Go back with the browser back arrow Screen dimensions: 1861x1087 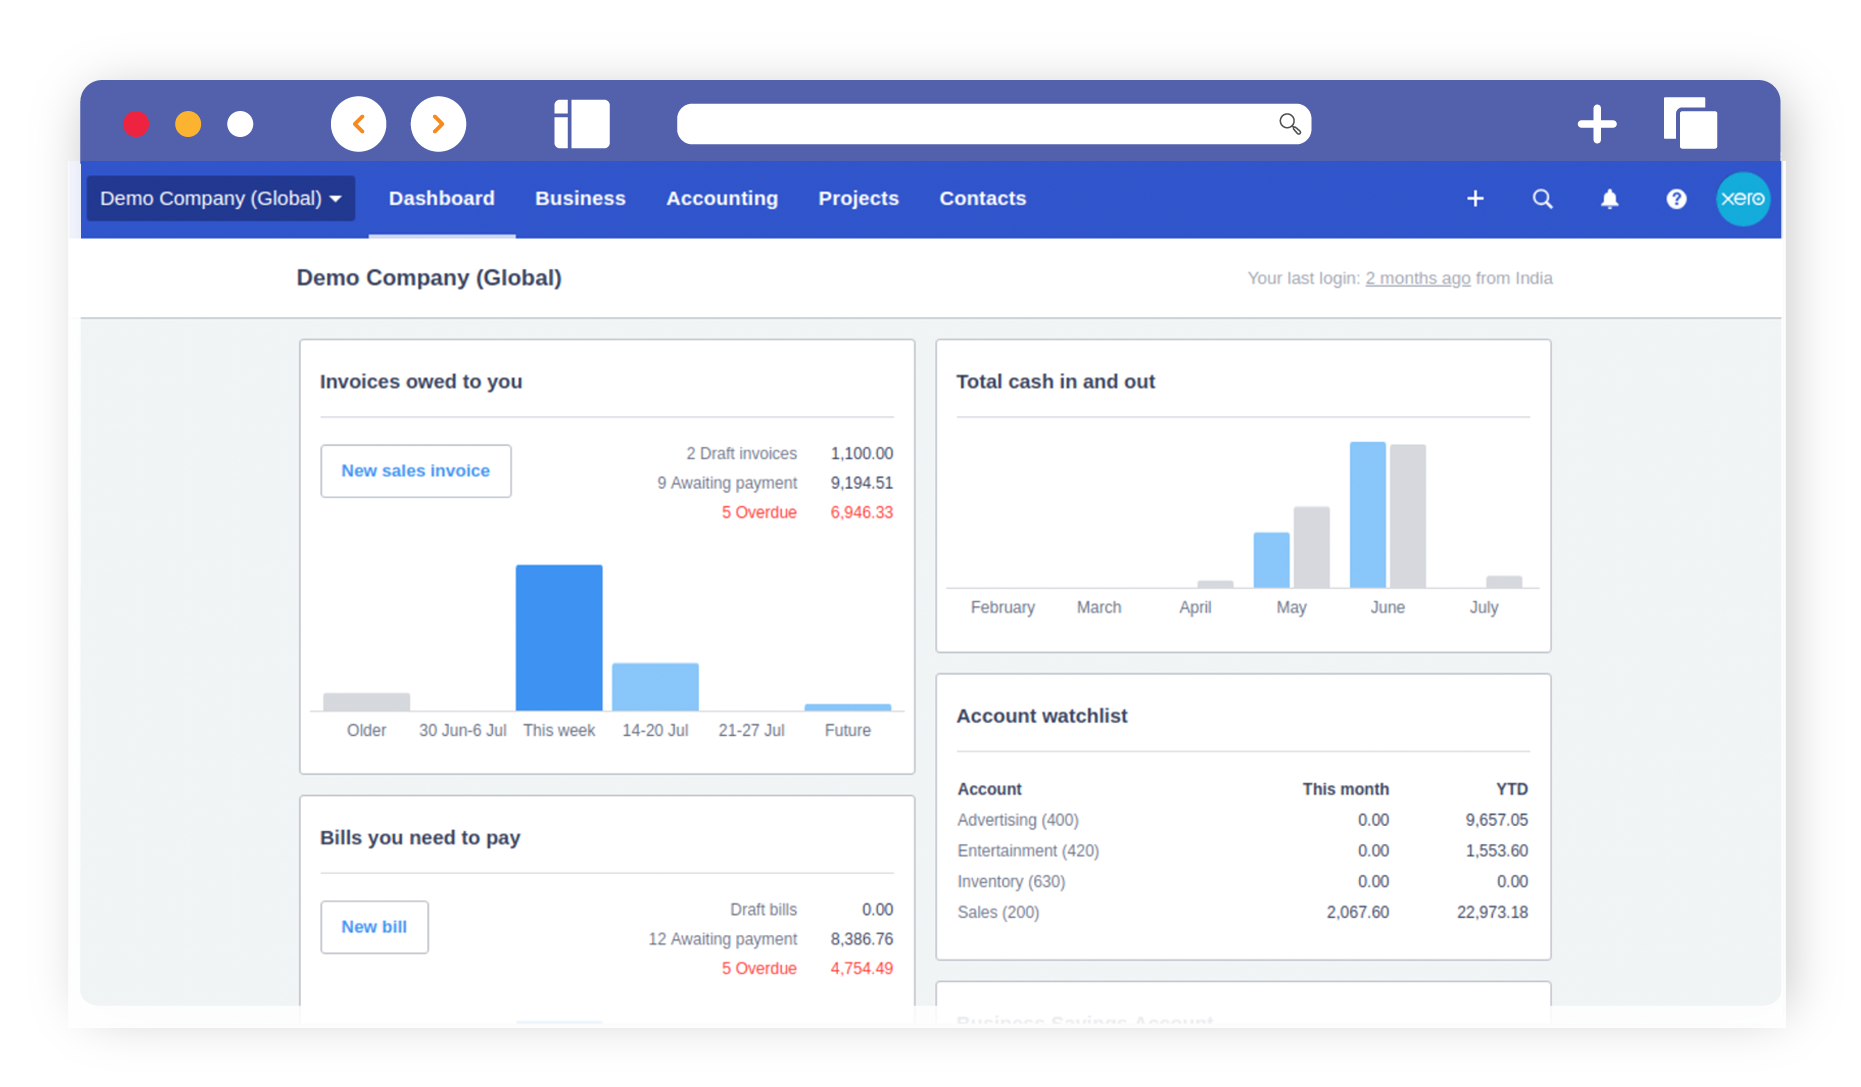coord(358,124)
